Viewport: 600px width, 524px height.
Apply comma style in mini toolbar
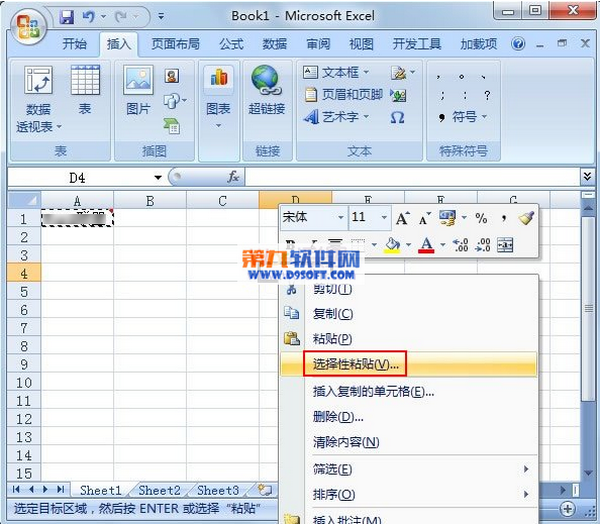[504, 218]
